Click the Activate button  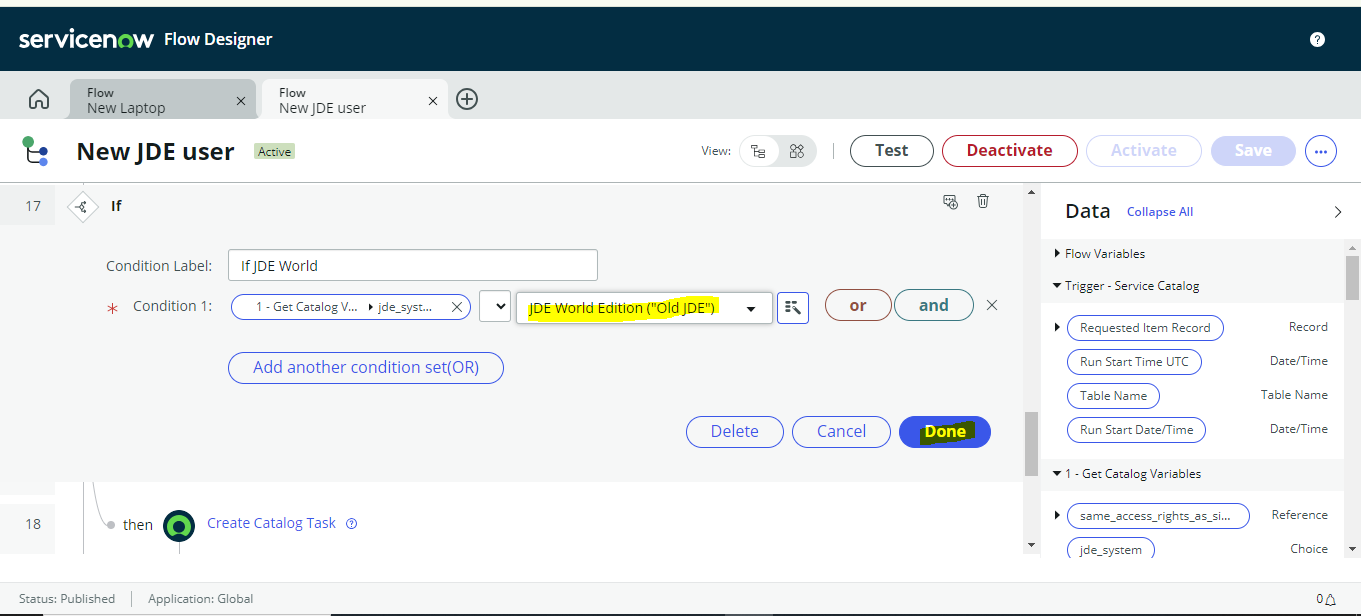click(1143, 151)
